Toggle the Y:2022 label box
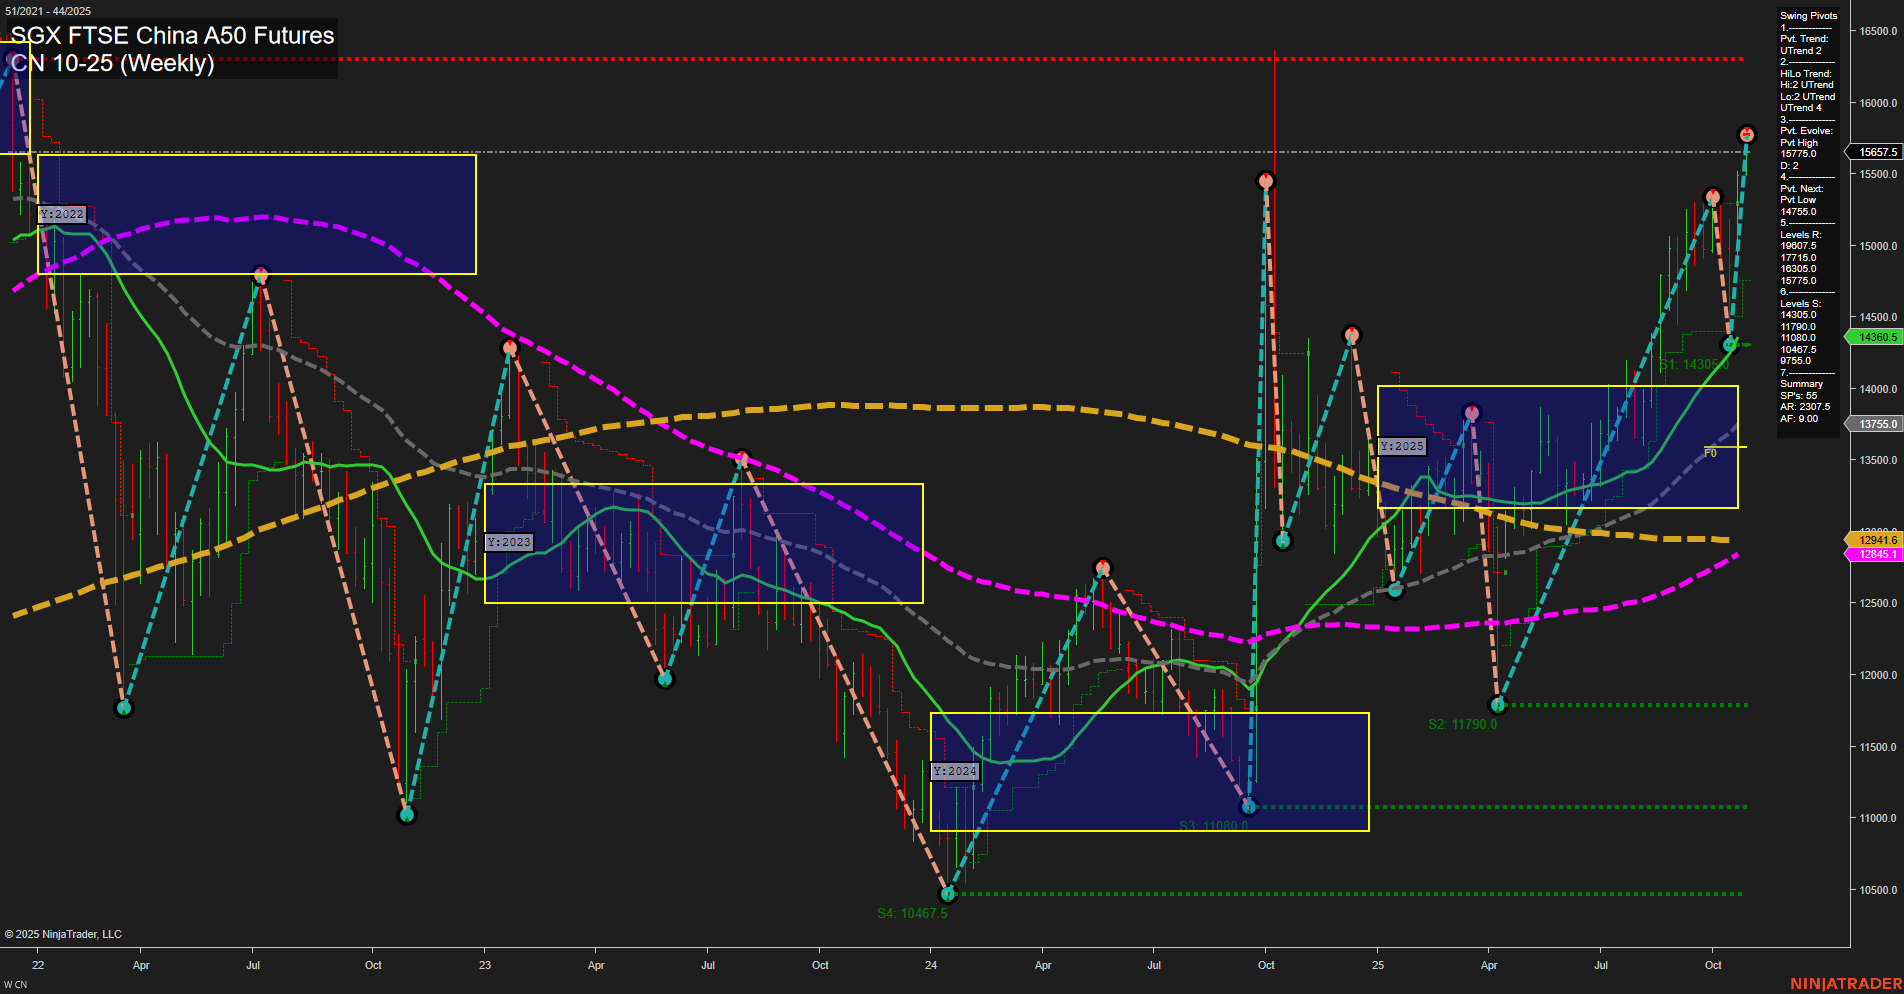The height and width of the screenshot is (994, 1904). pyautogui.click(x=63, y=214)
